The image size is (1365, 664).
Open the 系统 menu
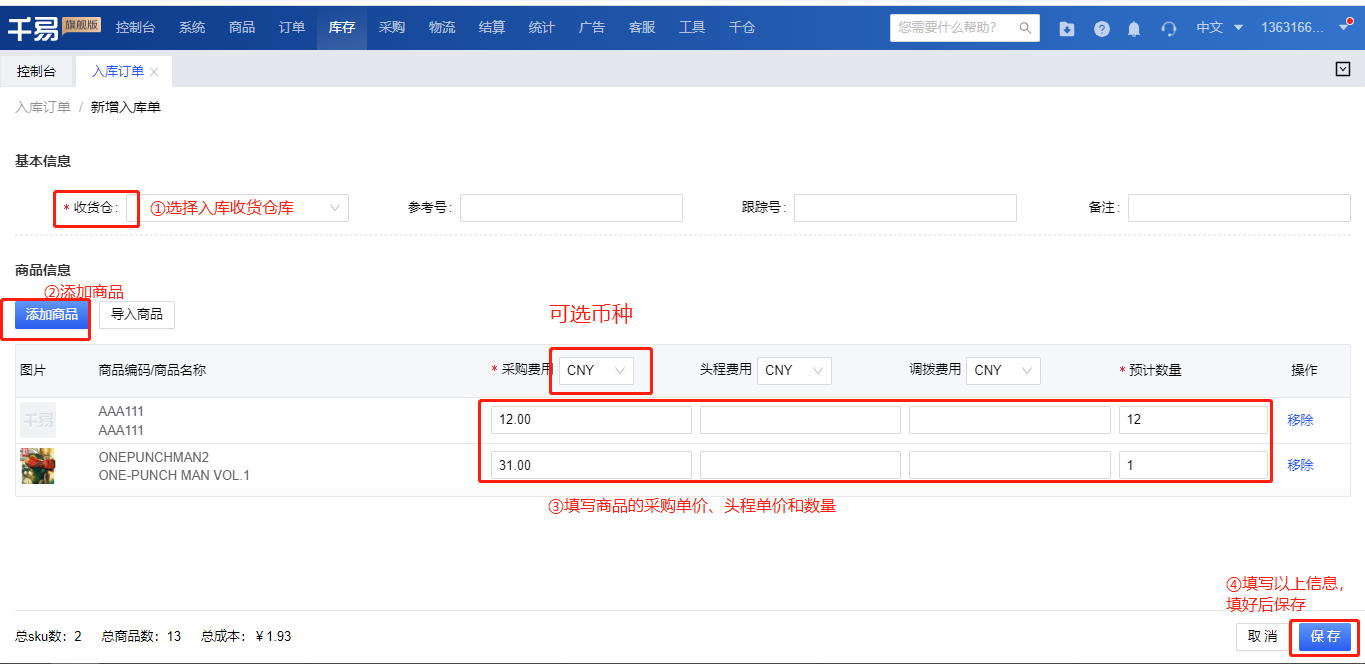192,28
